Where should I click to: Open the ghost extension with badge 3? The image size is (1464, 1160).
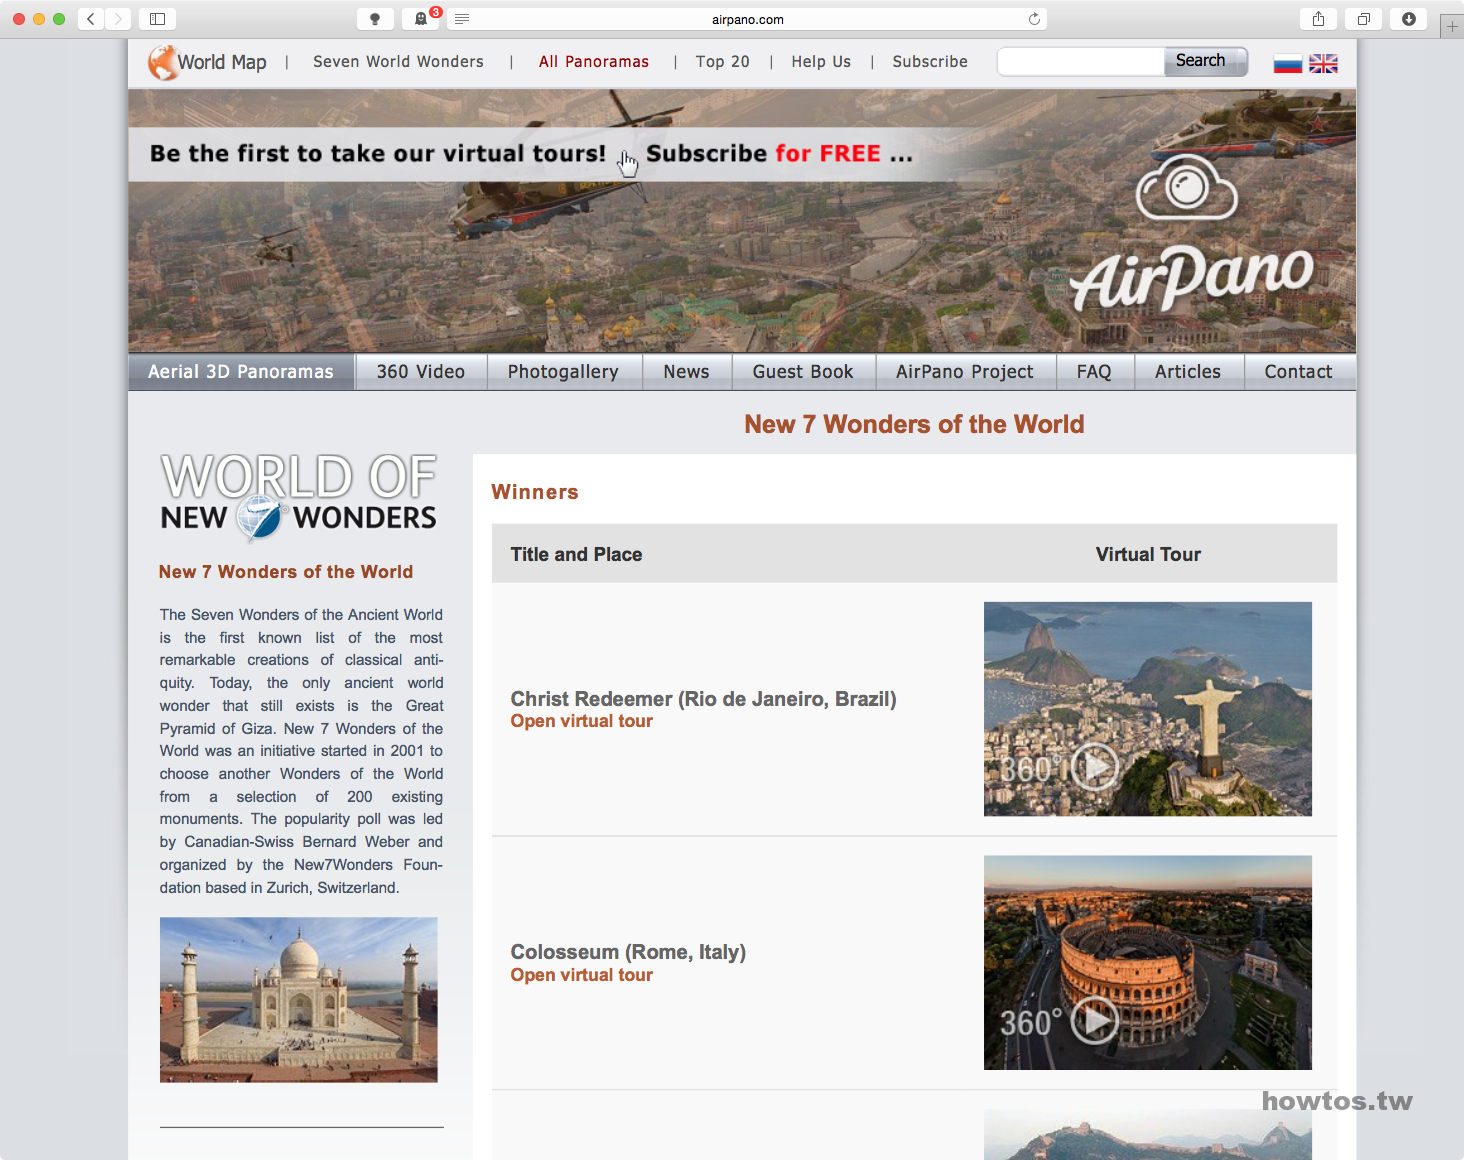point(421,19)
